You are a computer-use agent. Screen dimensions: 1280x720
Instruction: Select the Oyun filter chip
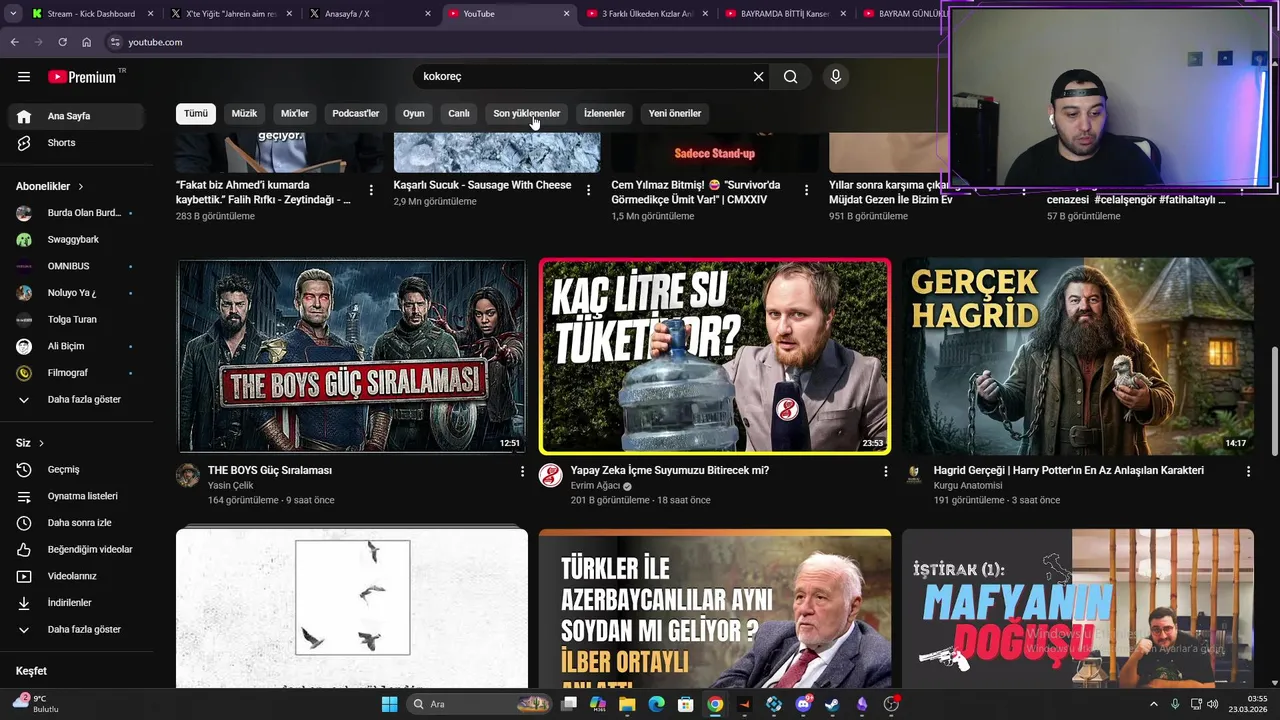click(414, 113)
